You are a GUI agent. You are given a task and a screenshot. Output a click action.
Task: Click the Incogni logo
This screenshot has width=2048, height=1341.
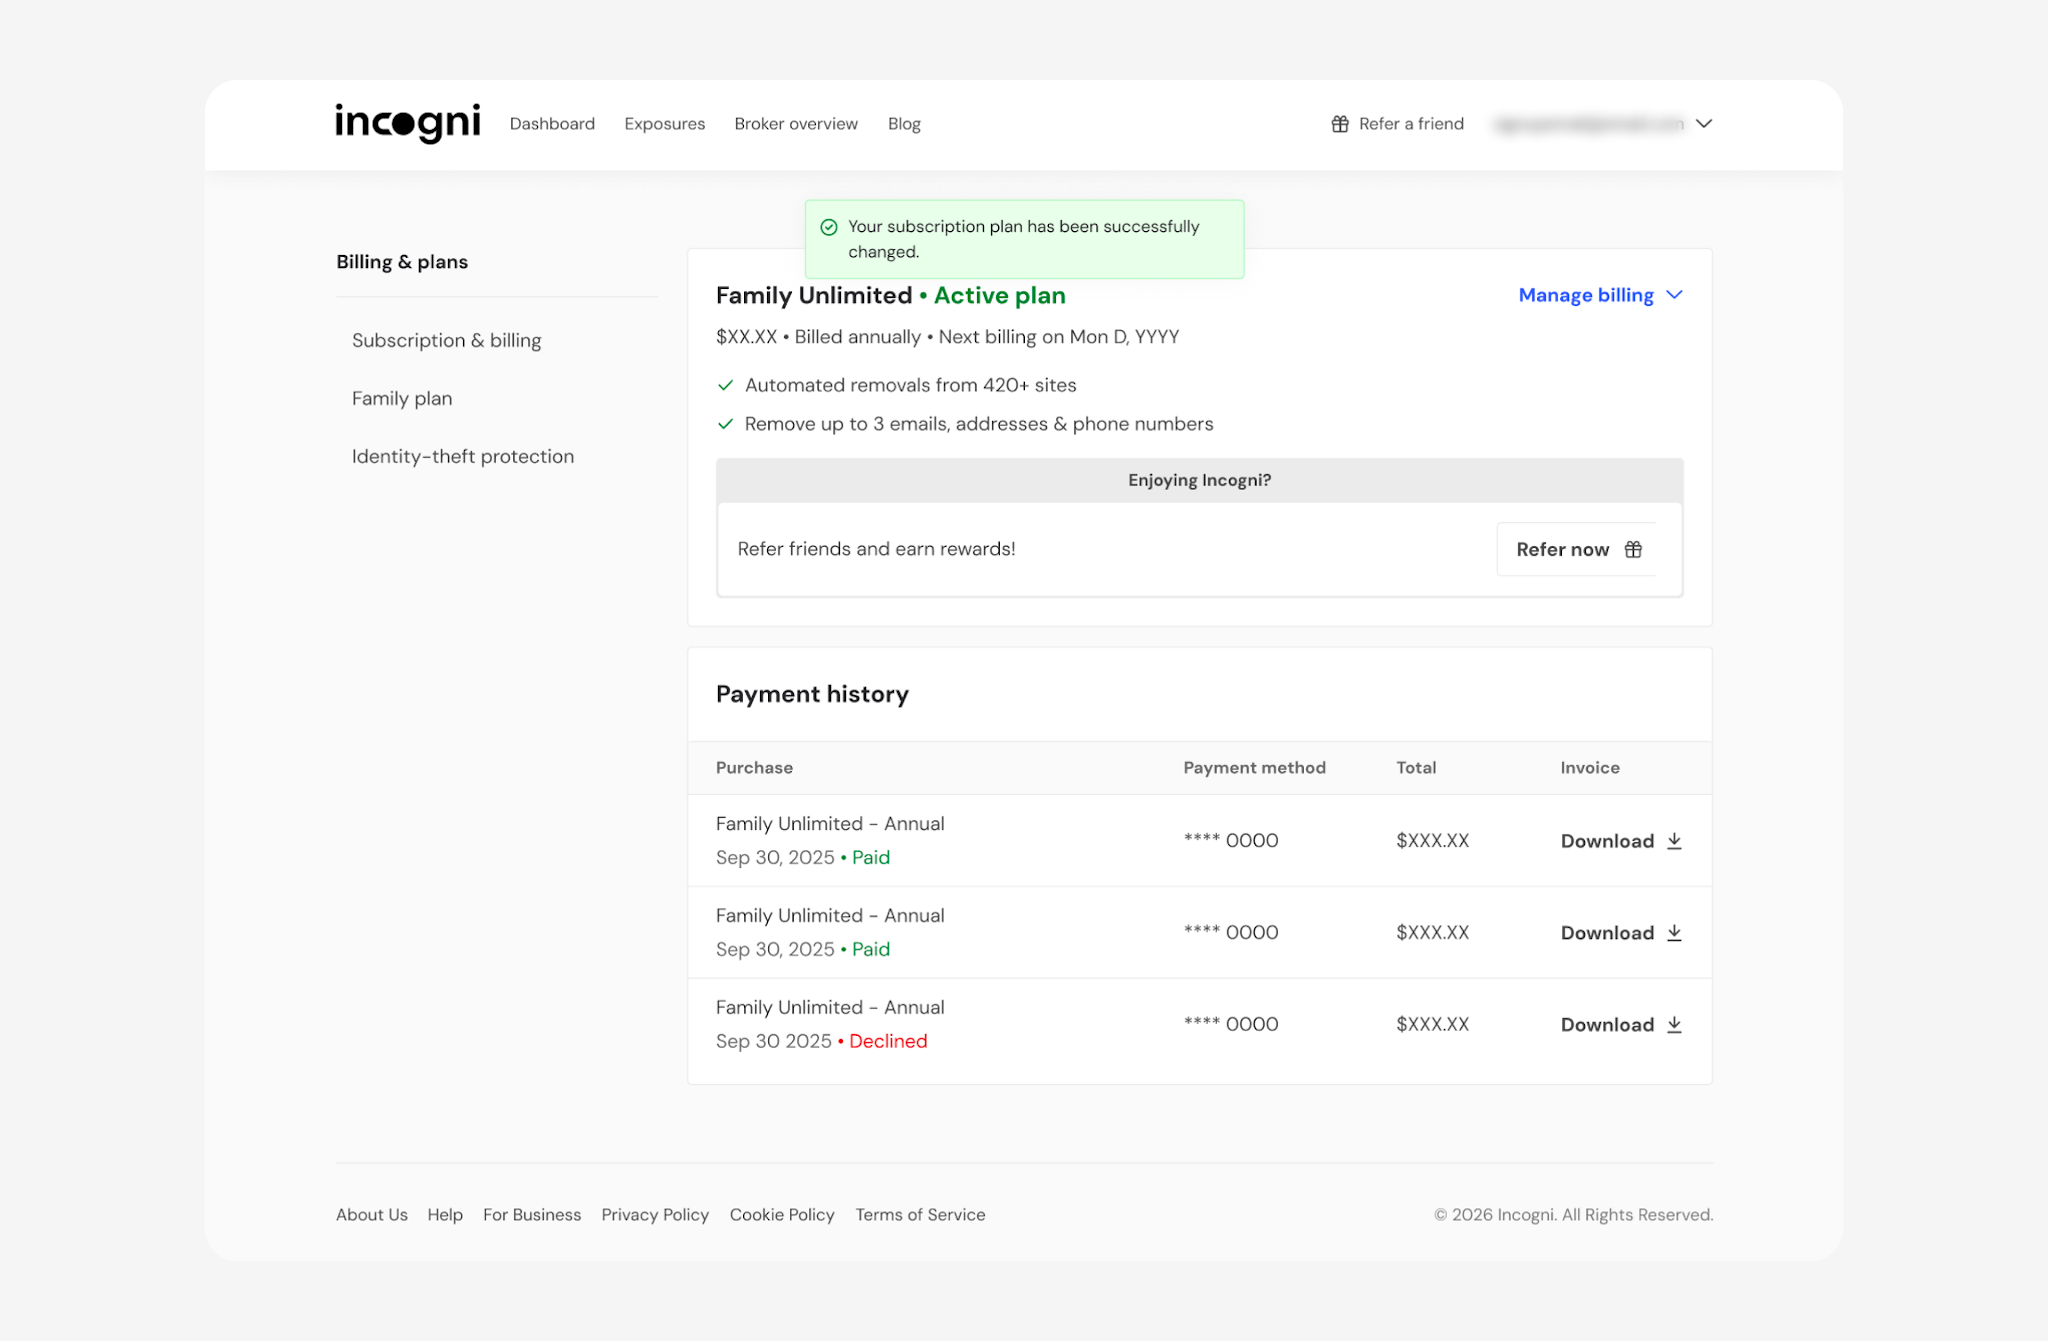click(x=407, y=123)
